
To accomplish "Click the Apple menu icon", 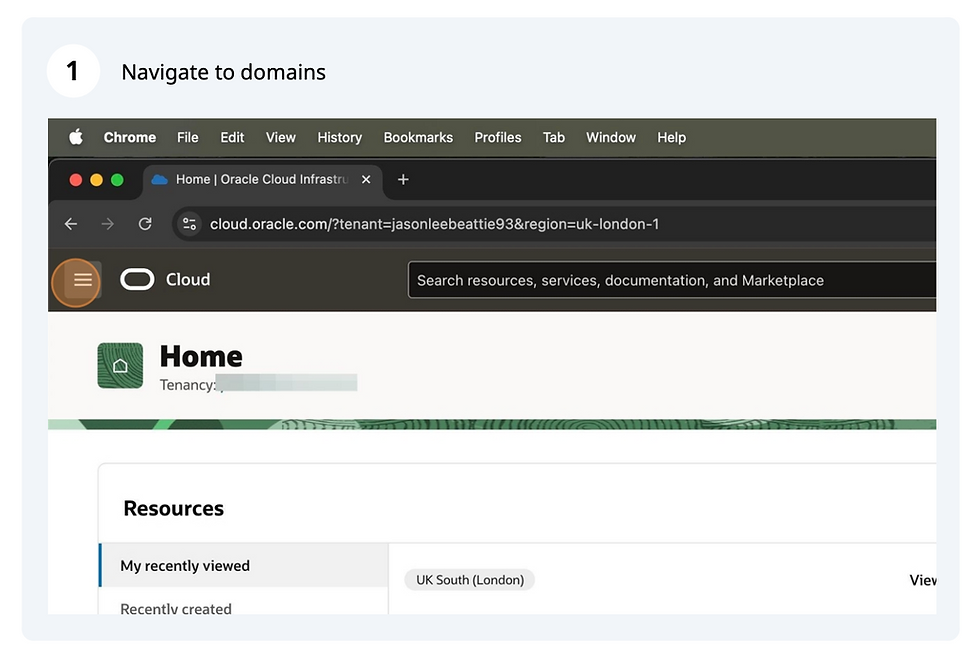I will [76, 137].
